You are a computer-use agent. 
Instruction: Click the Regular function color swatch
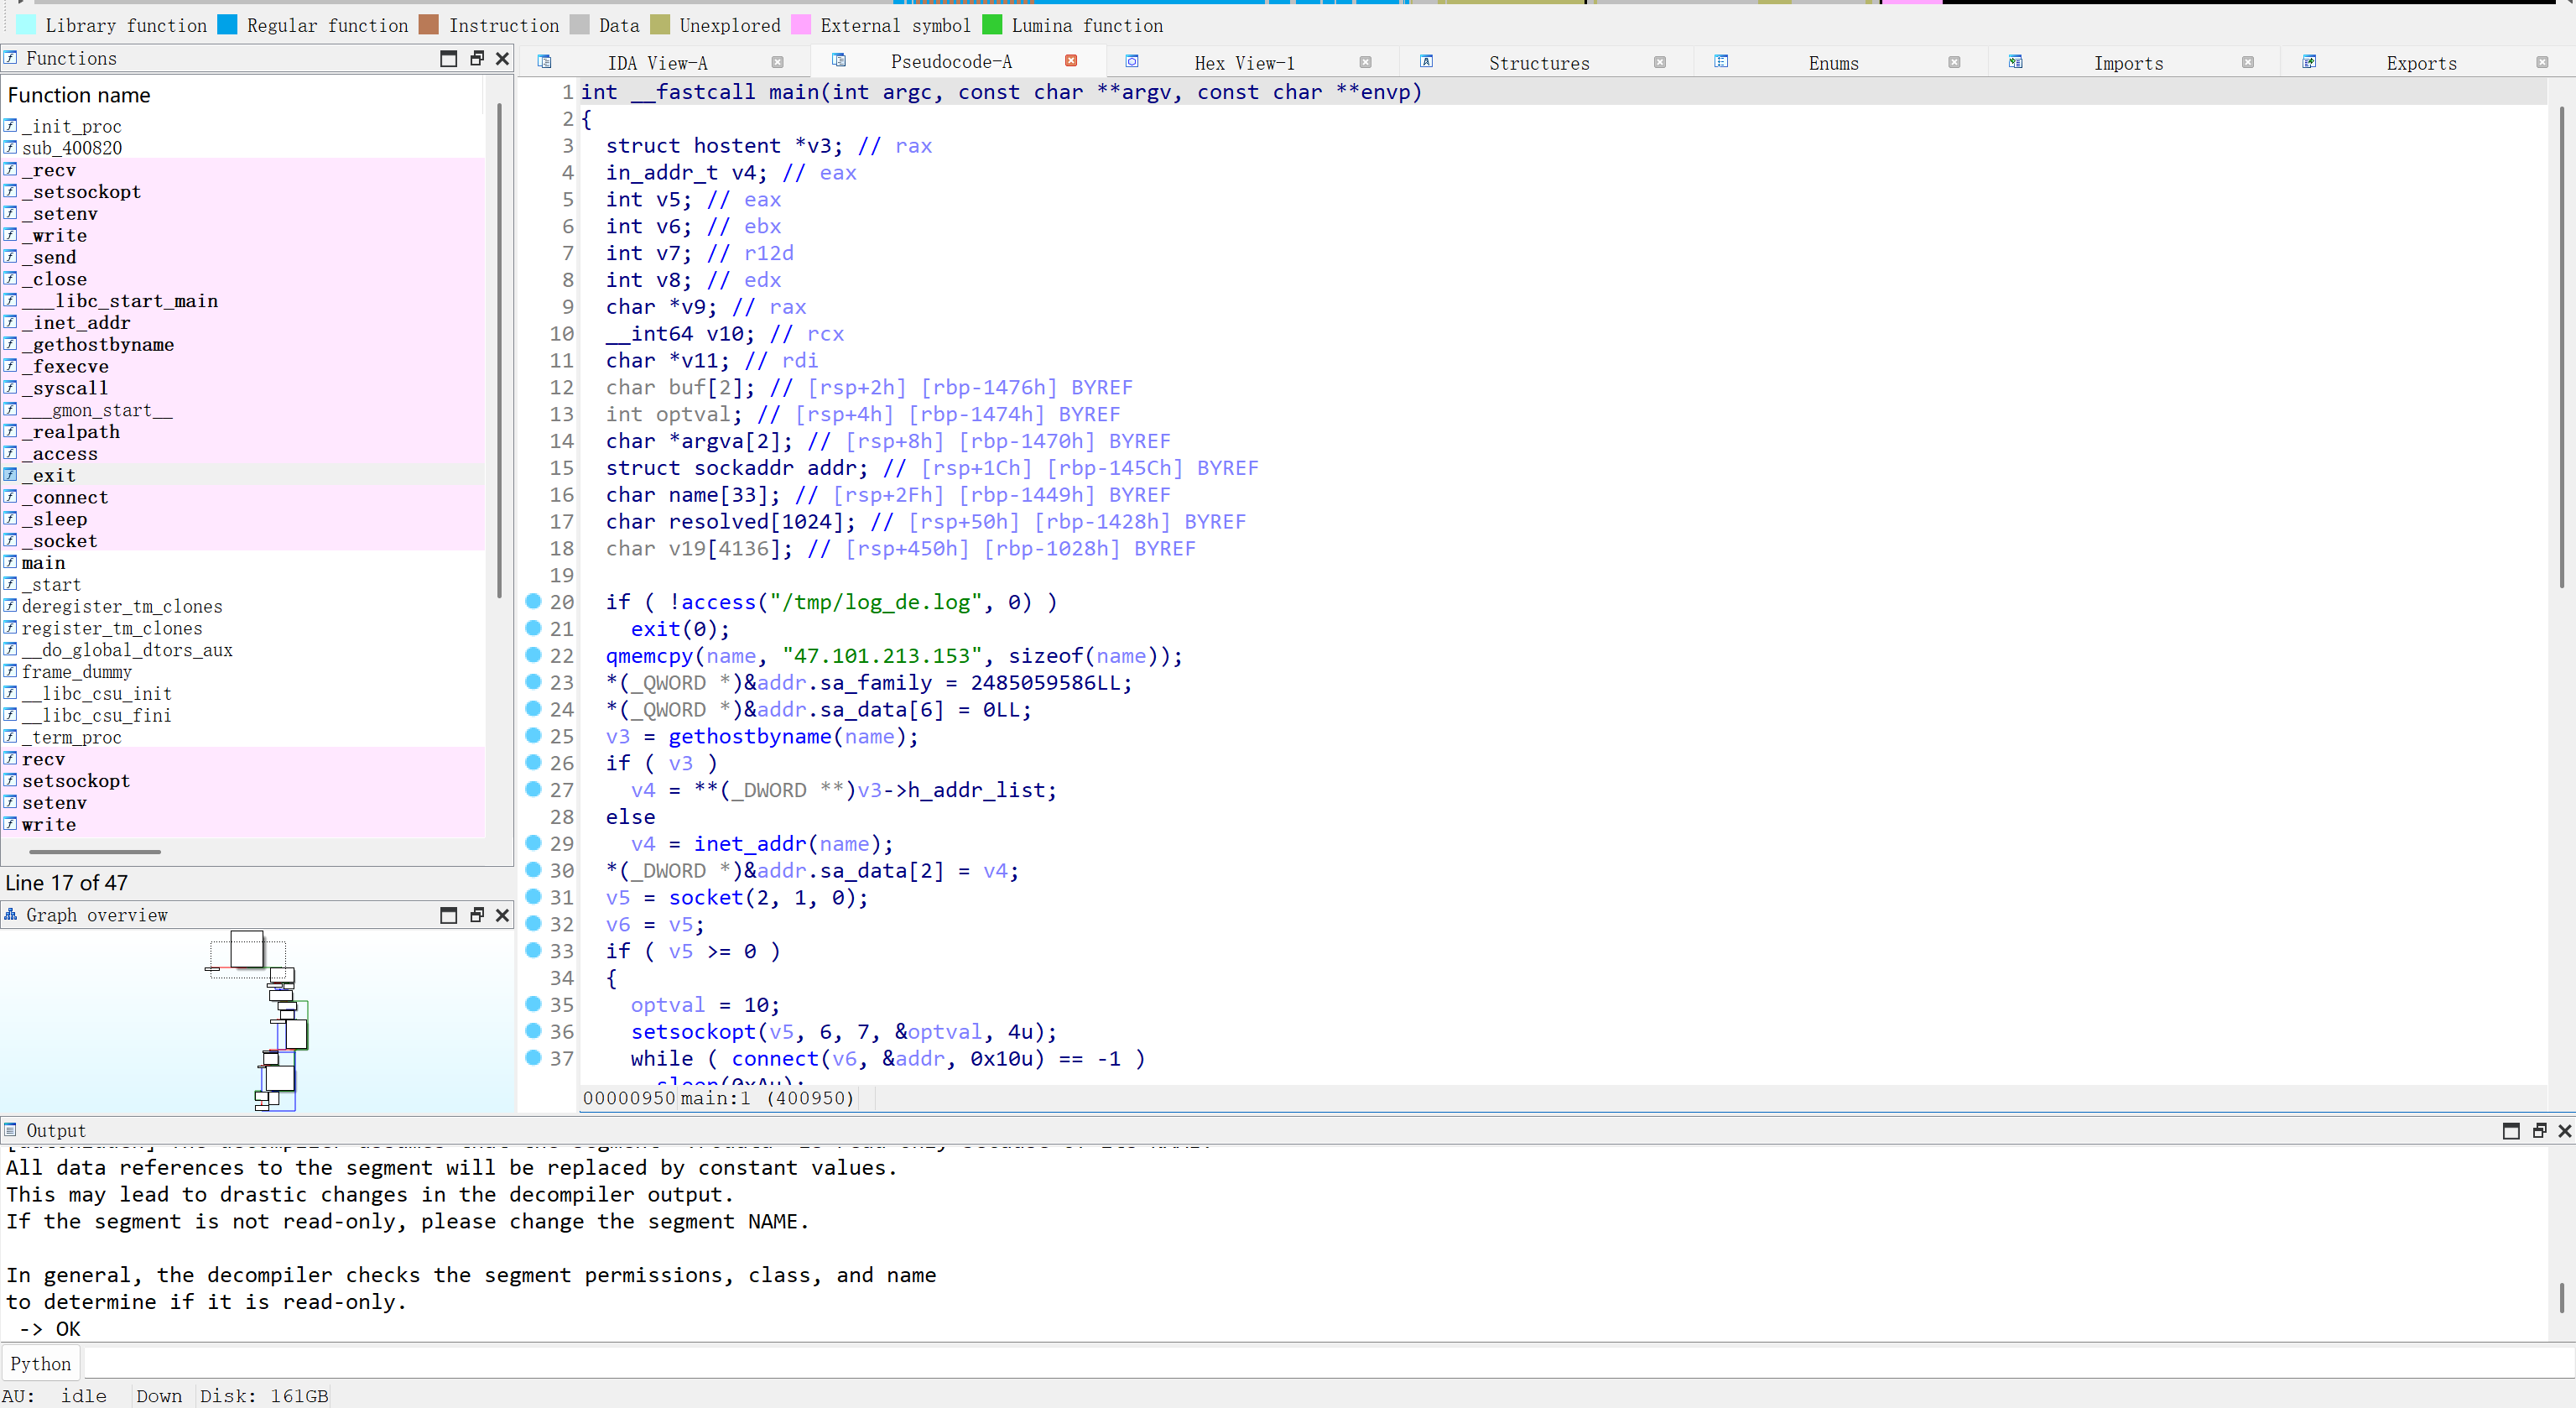228,25
